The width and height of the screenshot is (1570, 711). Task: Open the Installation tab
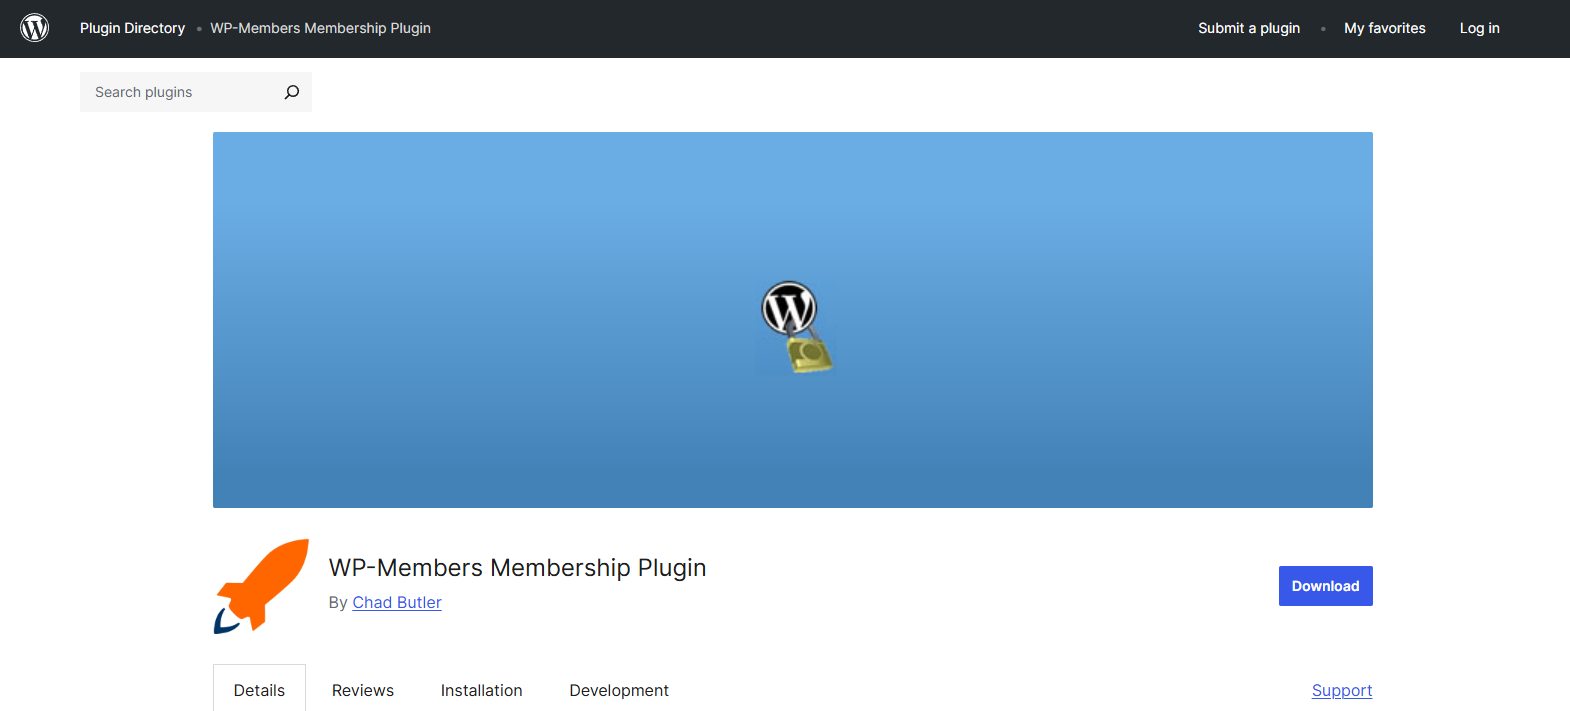click(481, 690)
